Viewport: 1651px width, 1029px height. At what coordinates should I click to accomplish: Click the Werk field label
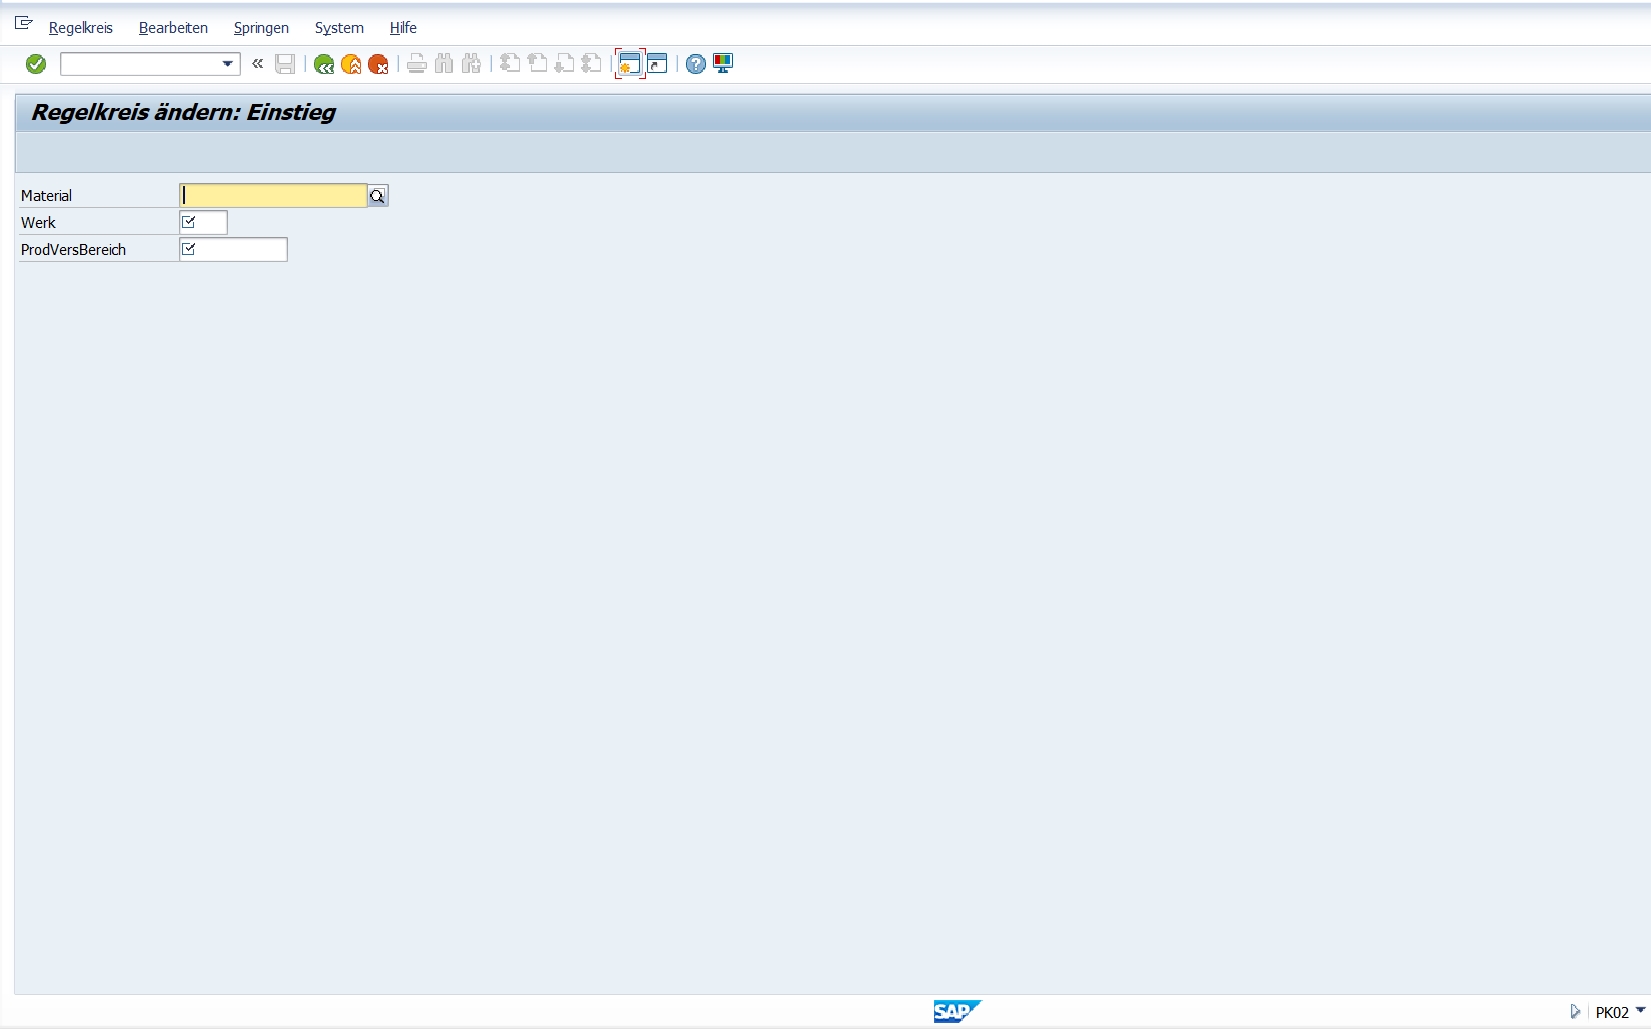pyautogui.click(x=38, y=223)
